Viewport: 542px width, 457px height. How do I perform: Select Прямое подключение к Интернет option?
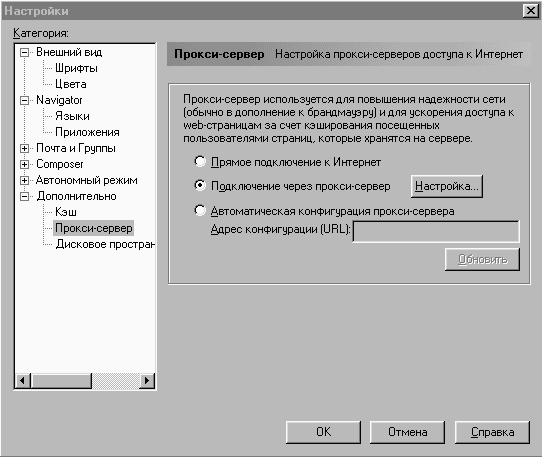point(200,161)
